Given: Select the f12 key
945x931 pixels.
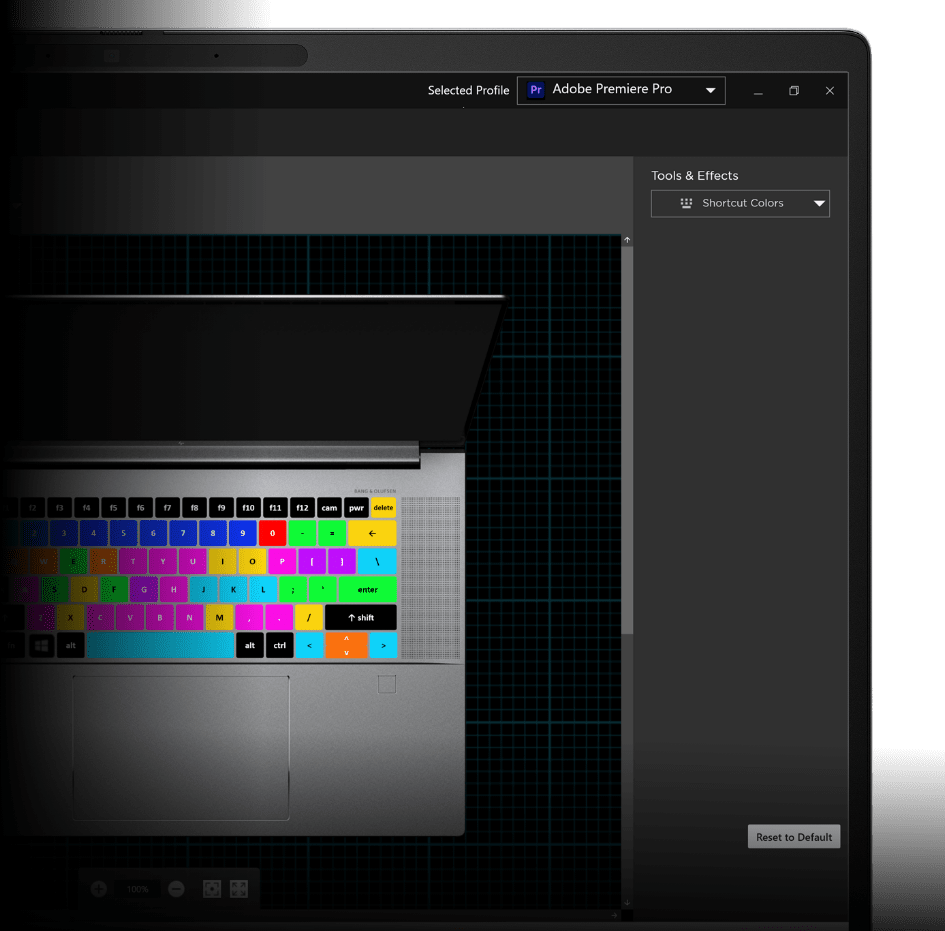Looking at the screenshot, I should (x=303, y=507).
